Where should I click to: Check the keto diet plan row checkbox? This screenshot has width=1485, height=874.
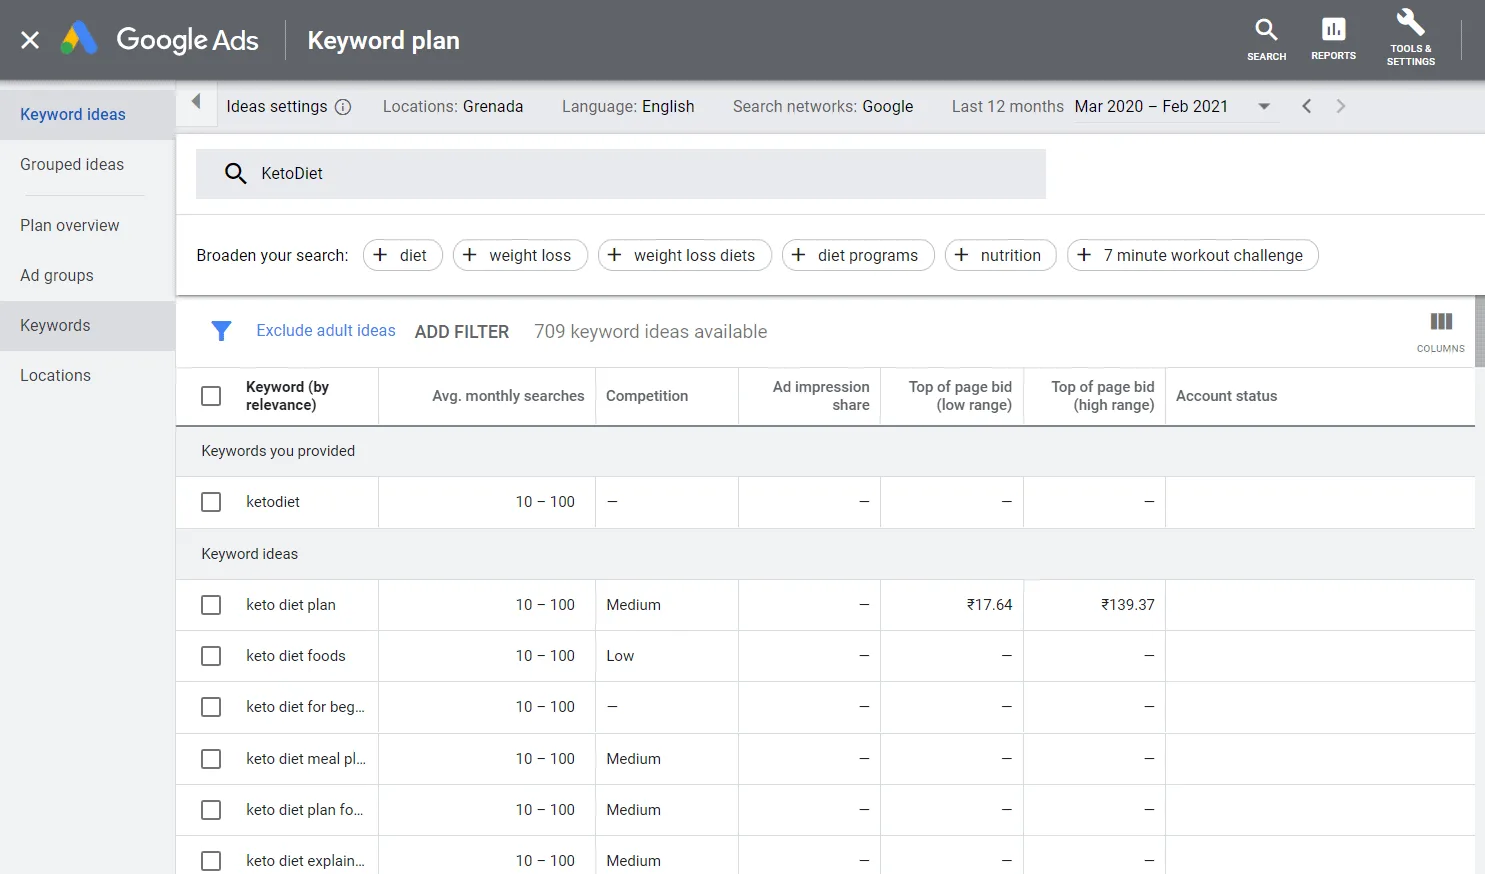coord(211,605)
